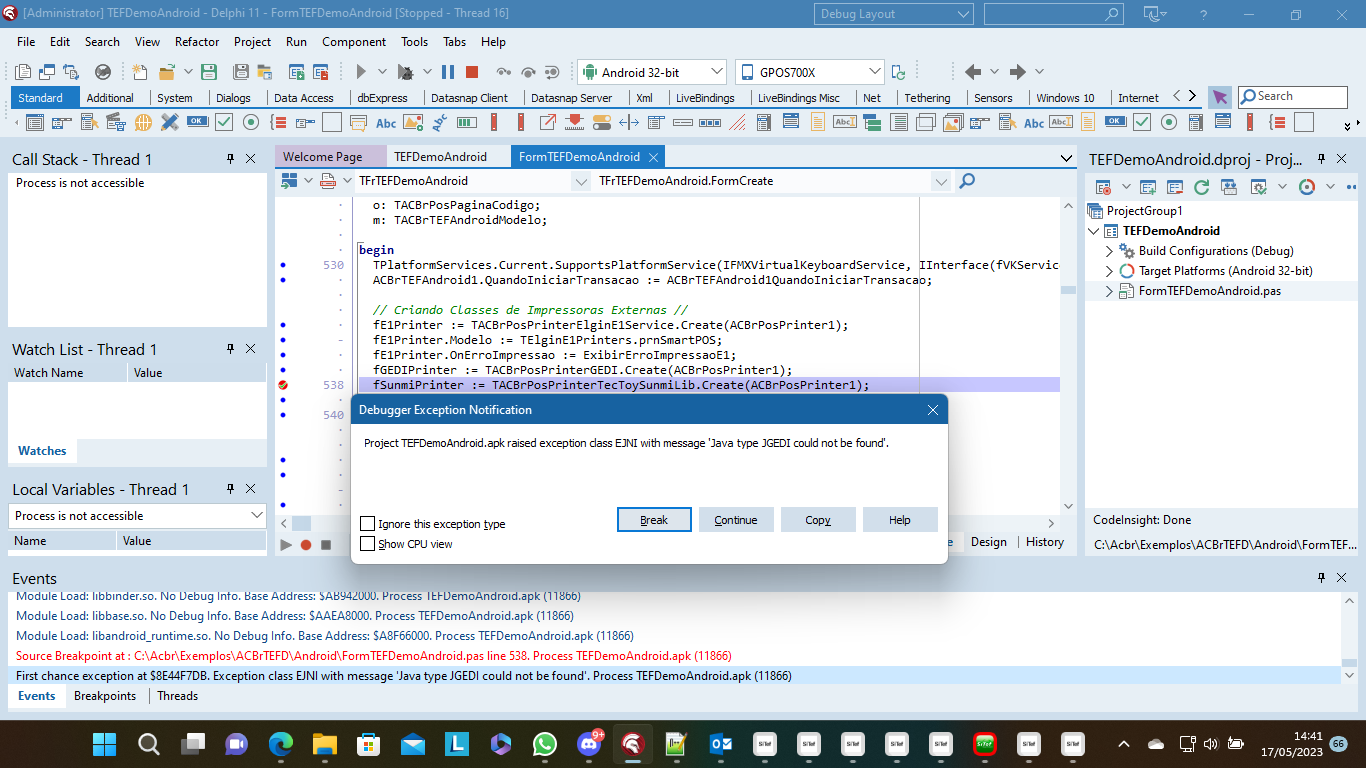Click the Help button in dialog
This screenshot has width=1366, height=768.
point(900,520)
